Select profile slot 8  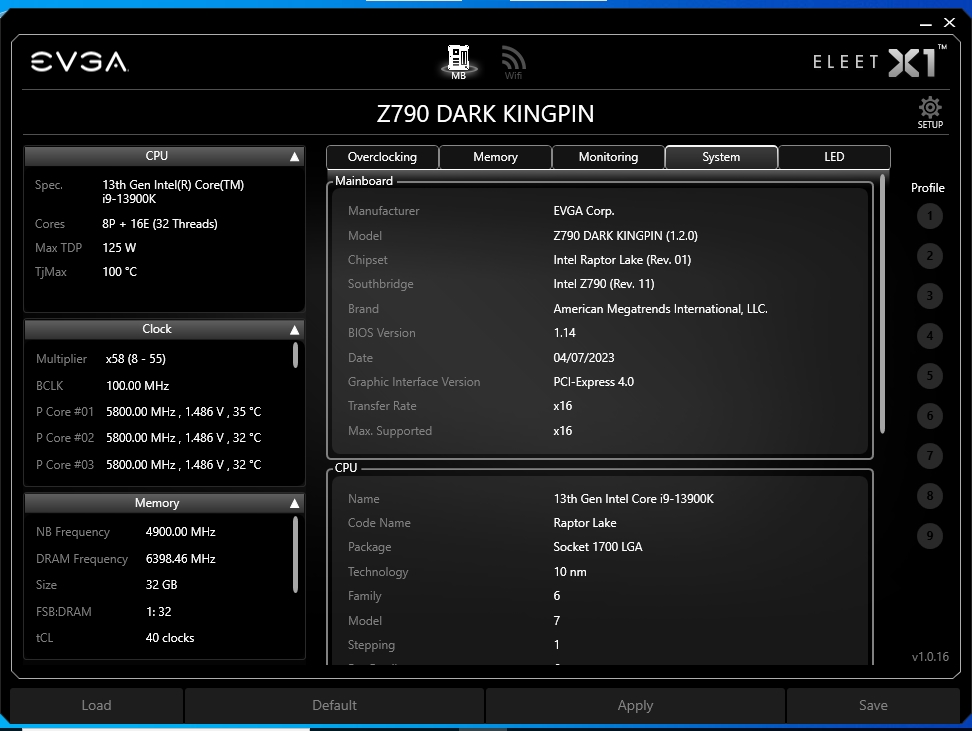(929, 495)
